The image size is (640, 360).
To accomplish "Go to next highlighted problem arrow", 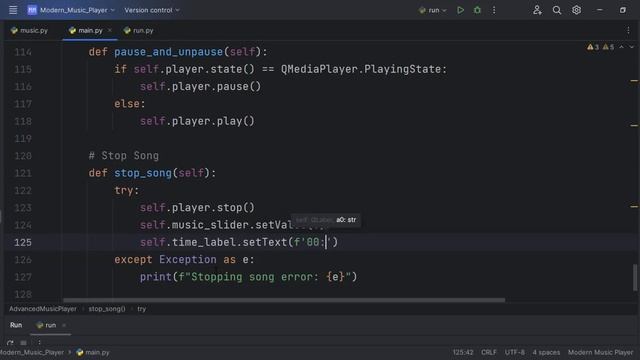I will pos(631,47).
